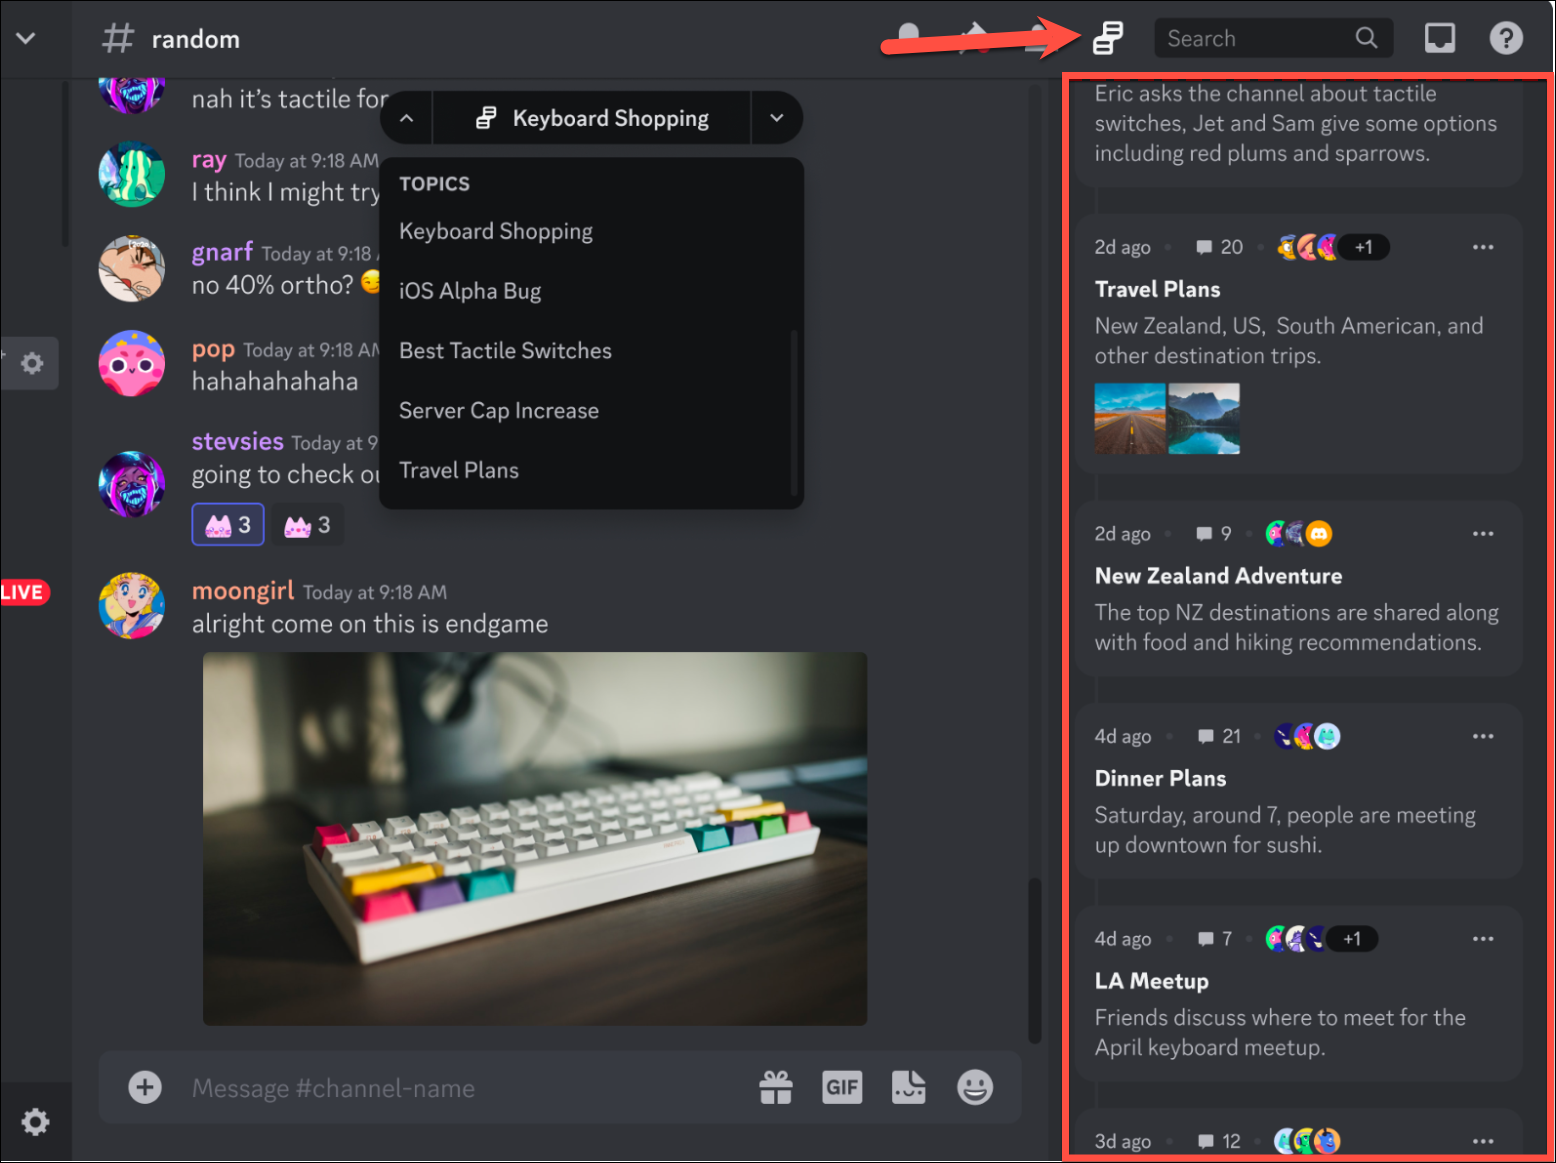Open the keyboard photo attachment
1556x1163 pixels.
click(x=535, y=839)
